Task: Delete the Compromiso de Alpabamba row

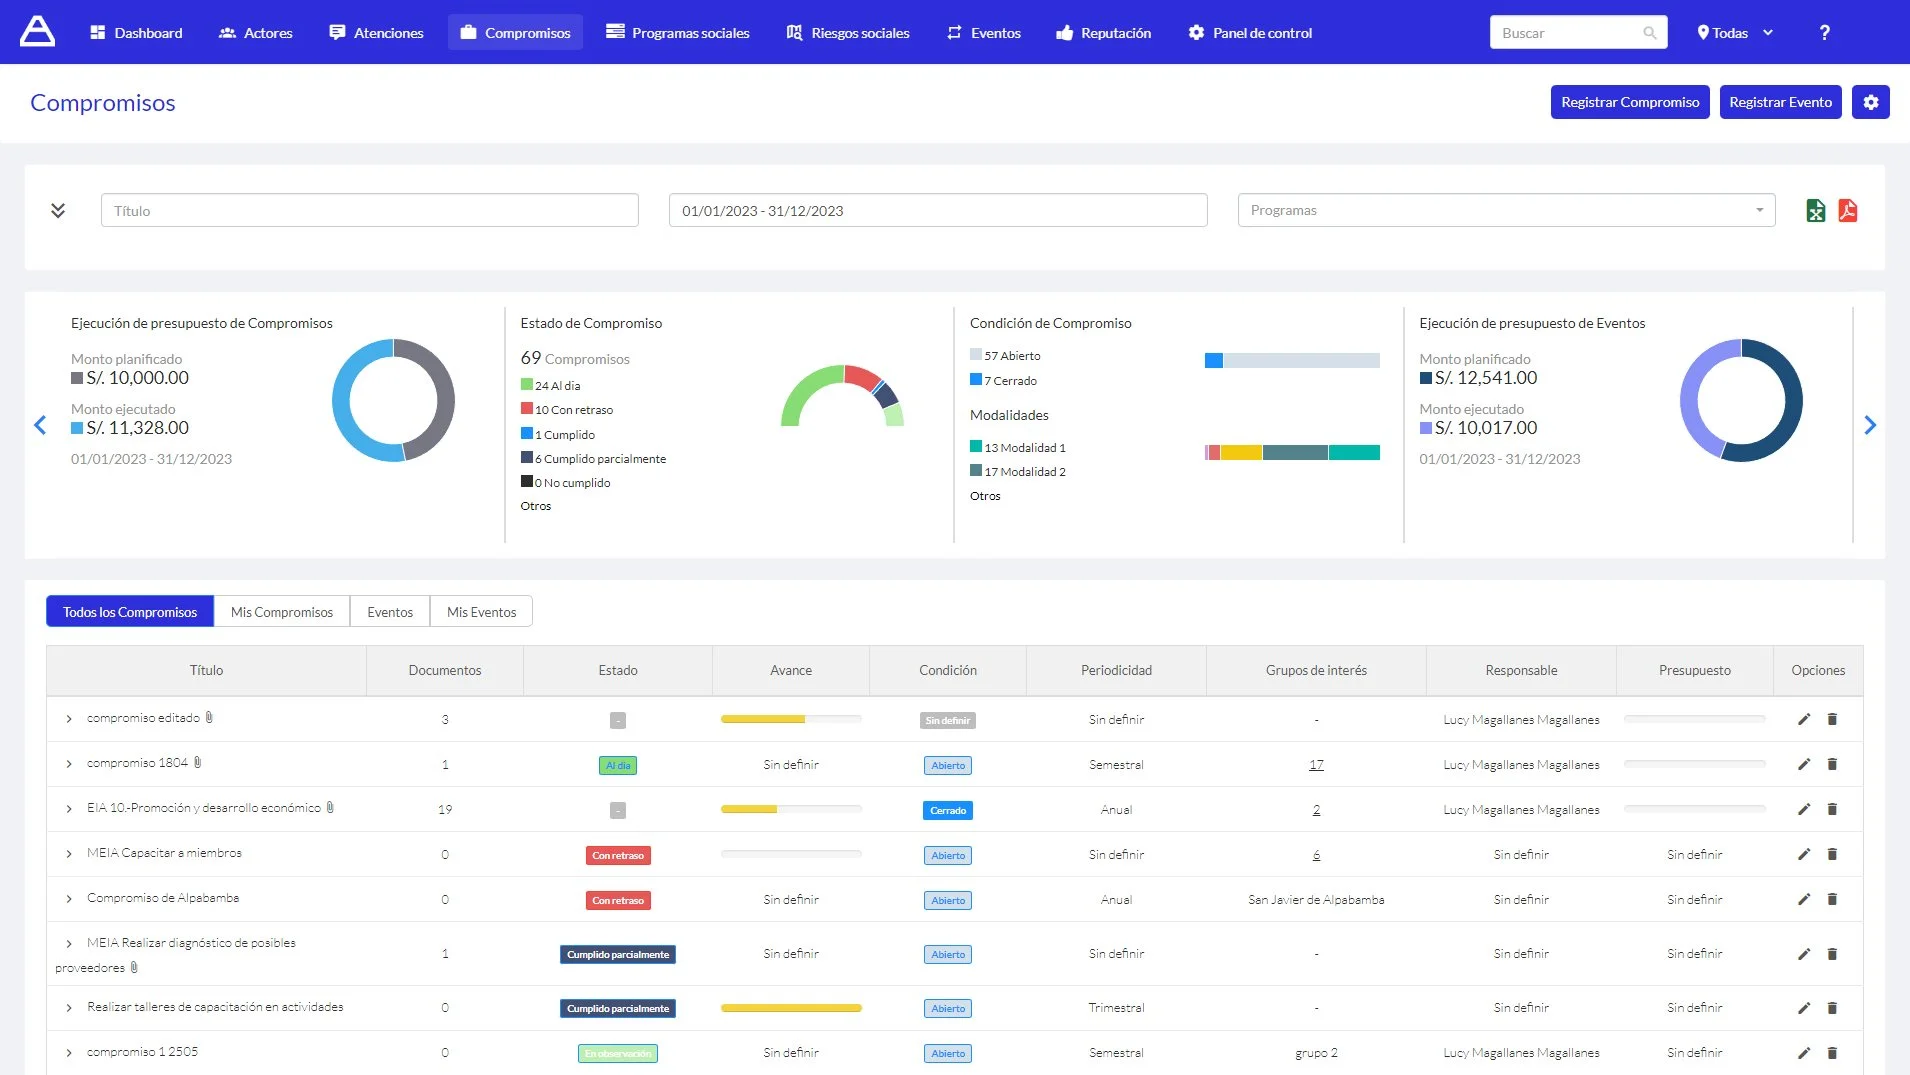Action: pos(1832,899)
